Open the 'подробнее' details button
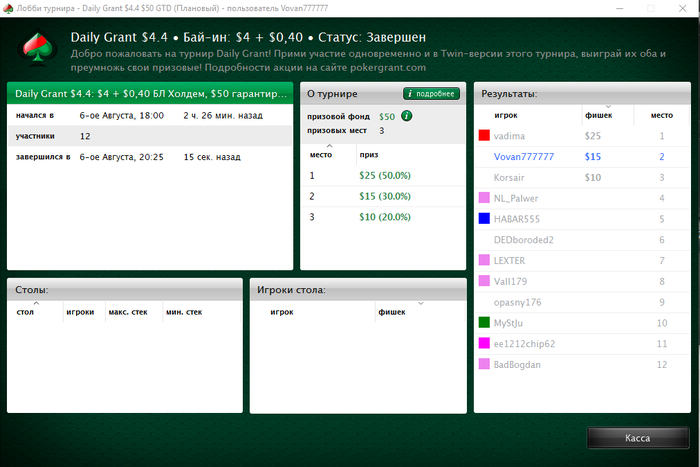This screenshot has height=467, width=700. [431, 94]
